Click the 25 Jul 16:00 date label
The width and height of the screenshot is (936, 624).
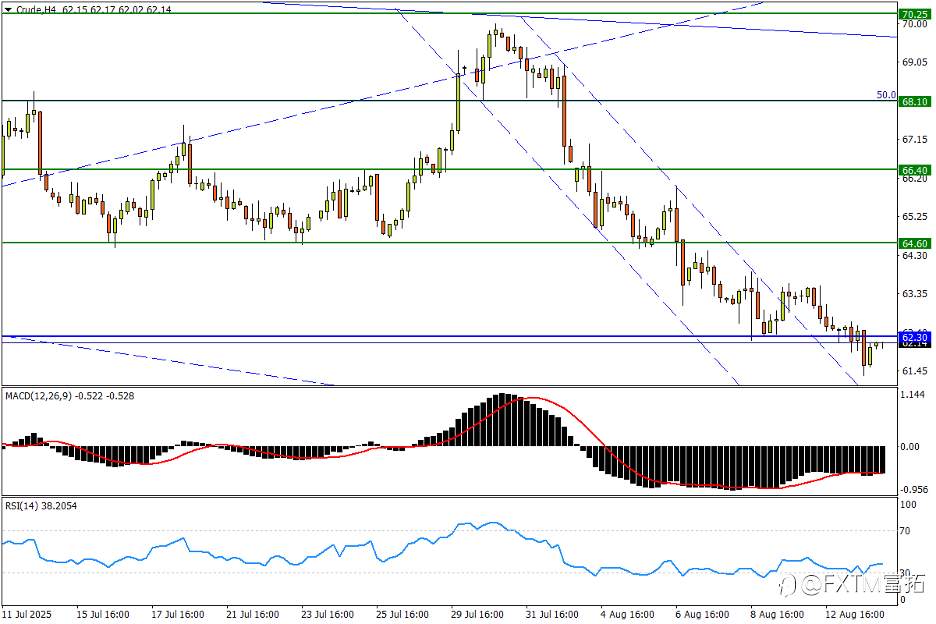pyautogui.click(x=402, y=614)
